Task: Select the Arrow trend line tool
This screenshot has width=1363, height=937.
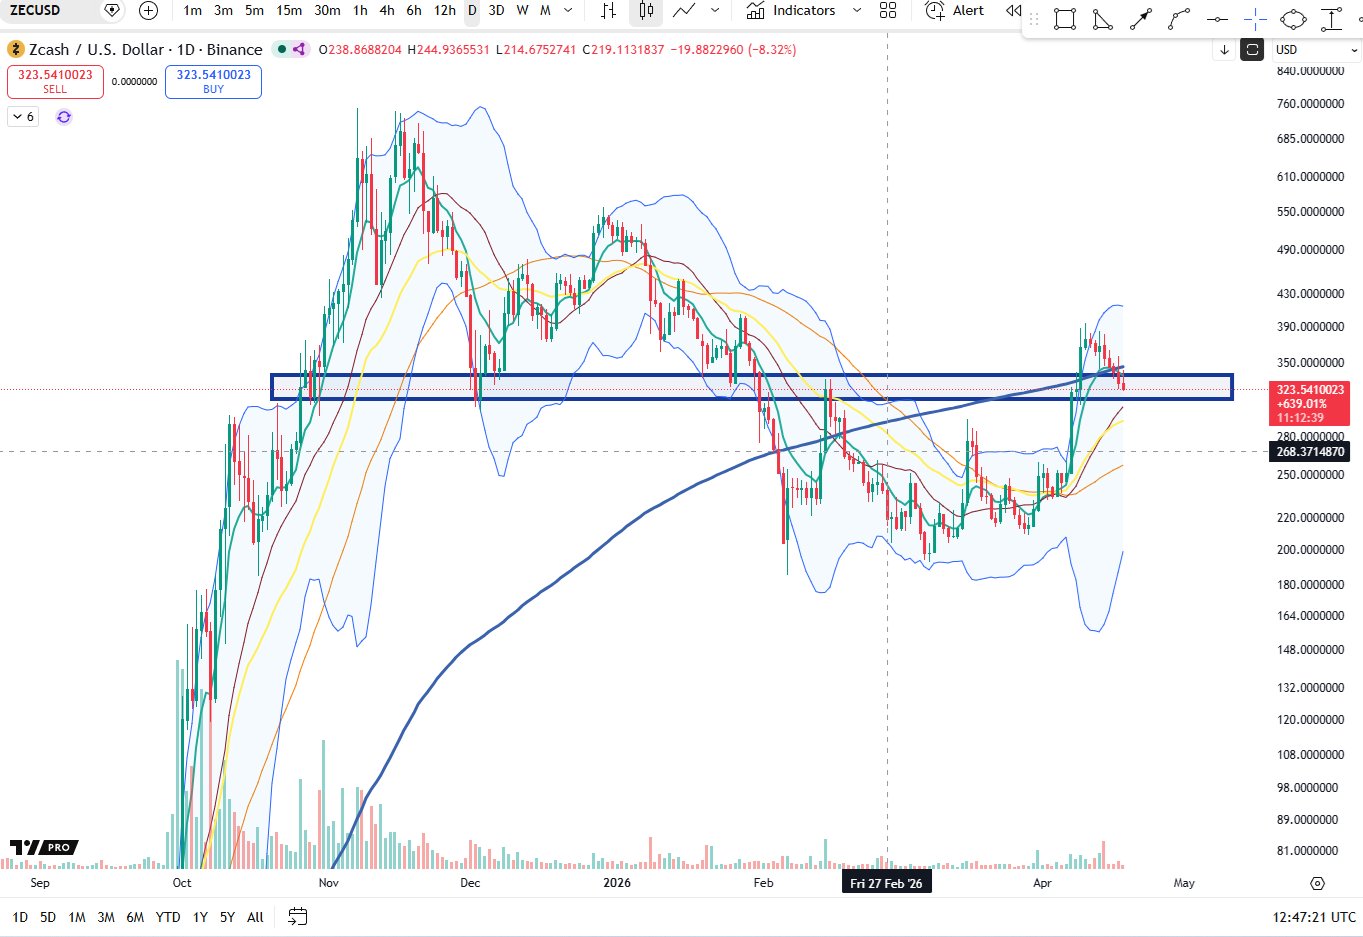Action: (x=1141, y=19)
